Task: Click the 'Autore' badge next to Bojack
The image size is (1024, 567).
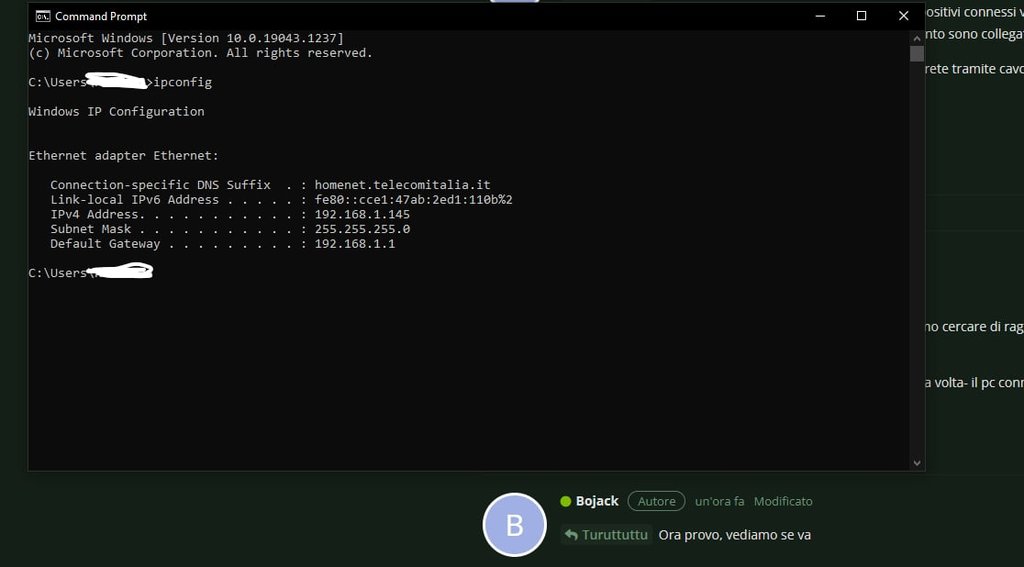Action: point(656,501)
